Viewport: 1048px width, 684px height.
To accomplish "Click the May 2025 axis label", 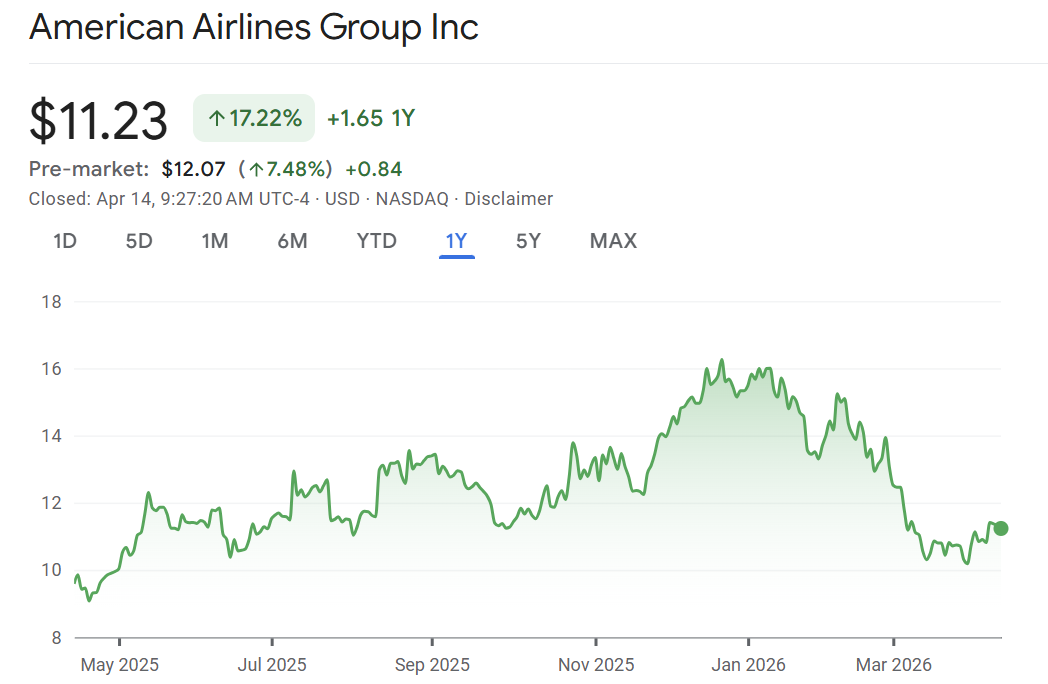I will pyautogui.click(x=119, y=664).
